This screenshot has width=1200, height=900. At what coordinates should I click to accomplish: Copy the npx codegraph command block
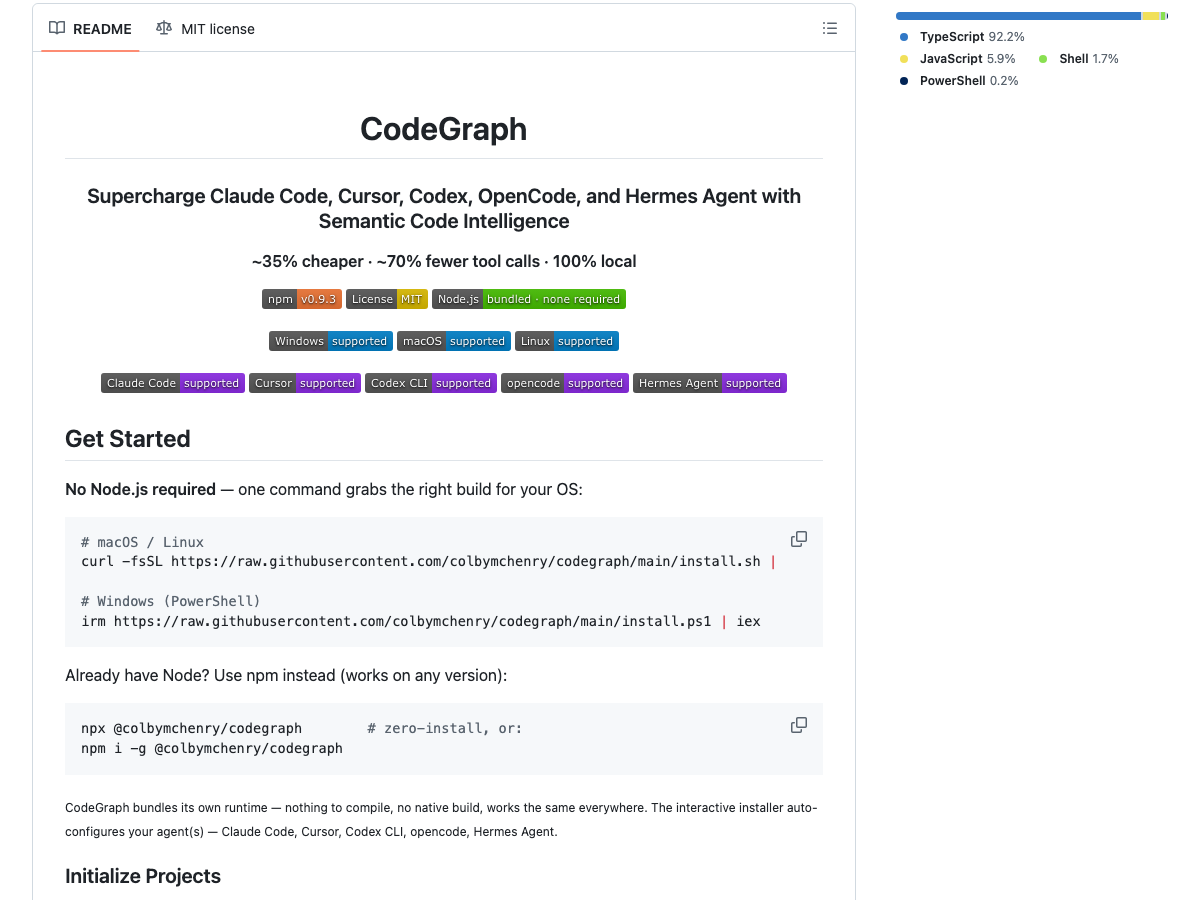(x=799, y=725)
